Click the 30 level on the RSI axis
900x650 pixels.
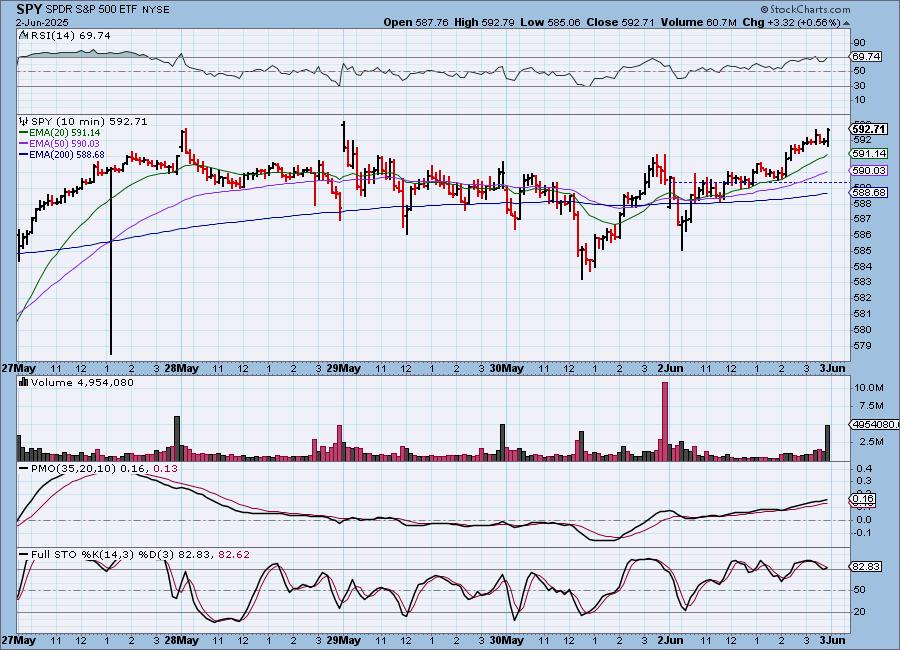(859, 86)
